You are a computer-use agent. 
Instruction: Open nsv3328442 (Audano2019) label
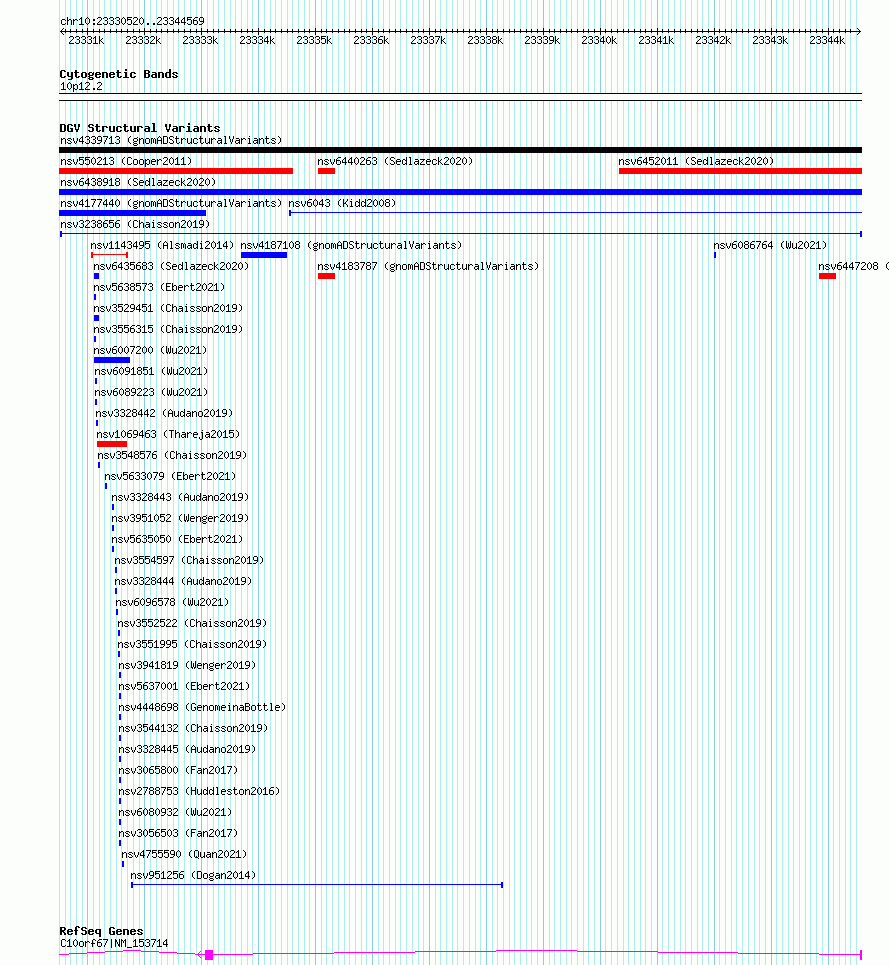[x=164, y=413]
